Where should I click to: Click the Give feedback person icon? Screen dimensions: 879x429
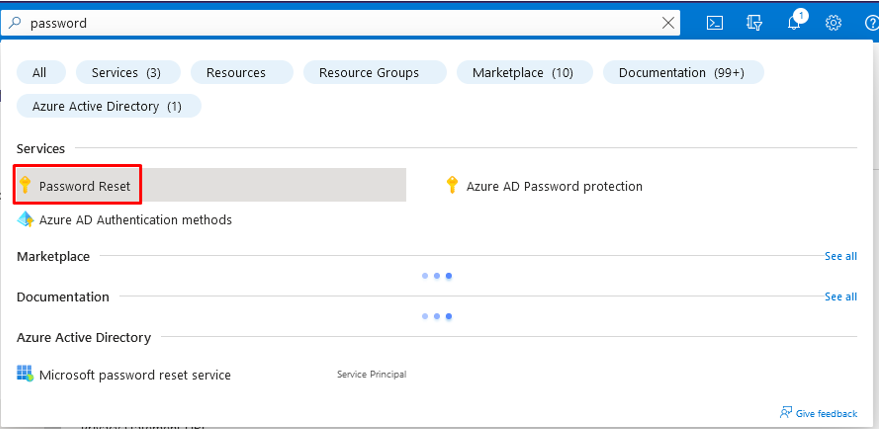785,413
